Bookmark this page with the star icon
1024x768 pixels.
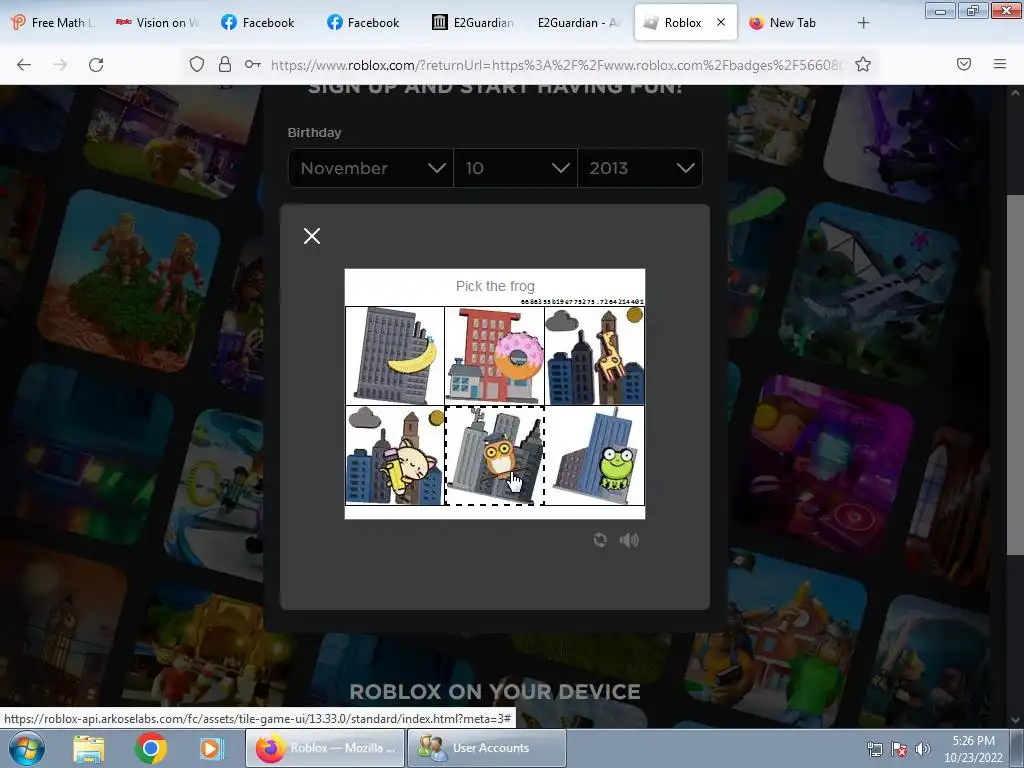pyautogui.click(x=863, y=64)
